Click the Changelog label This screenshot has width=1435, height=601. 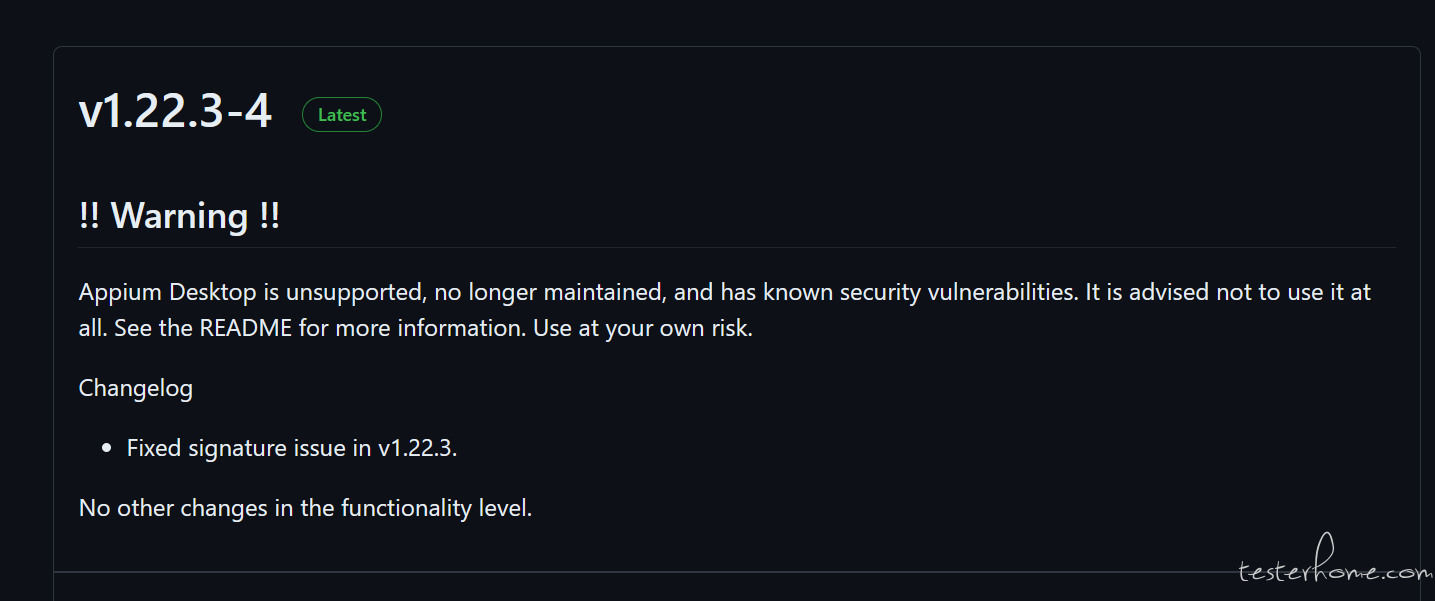(136, 388)
